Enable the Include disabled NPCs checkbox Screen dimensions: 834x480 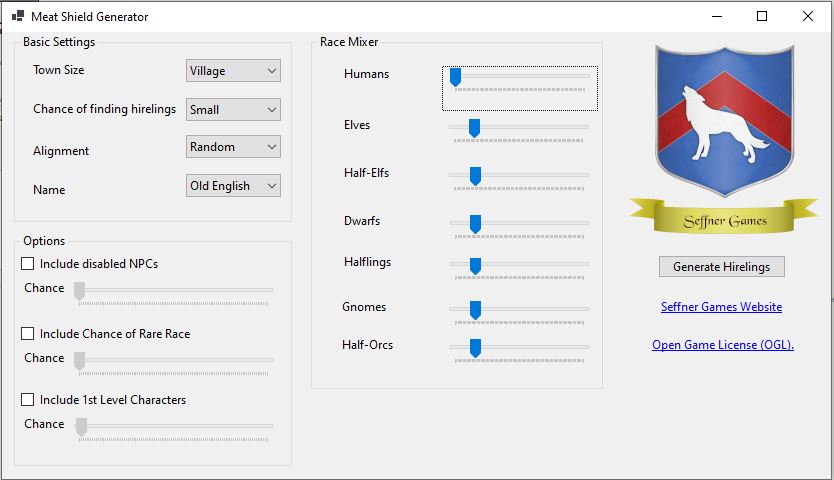coord(27,263)
